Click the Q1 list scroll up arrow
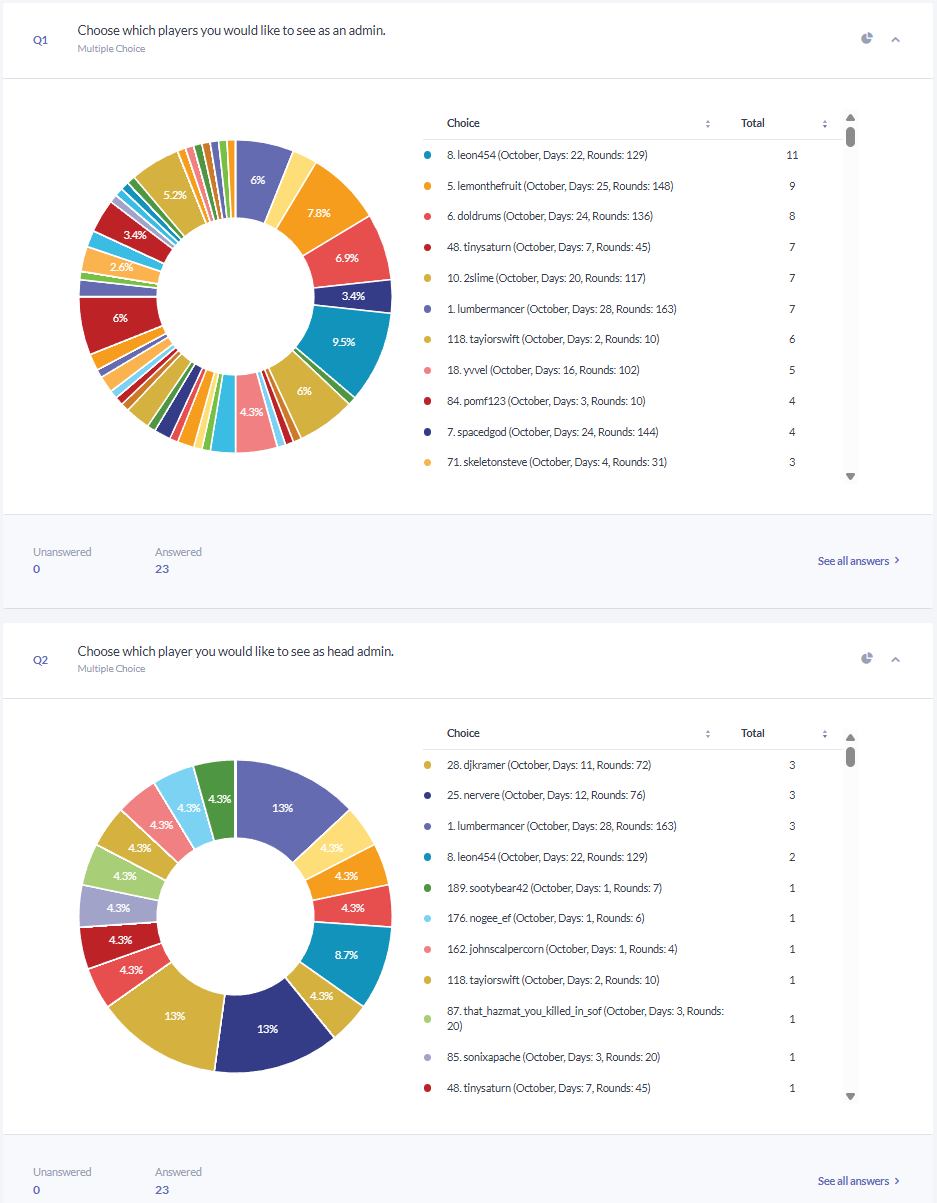Image resolution: width=937 pixels, height=1203 pixels. point(850,117)
